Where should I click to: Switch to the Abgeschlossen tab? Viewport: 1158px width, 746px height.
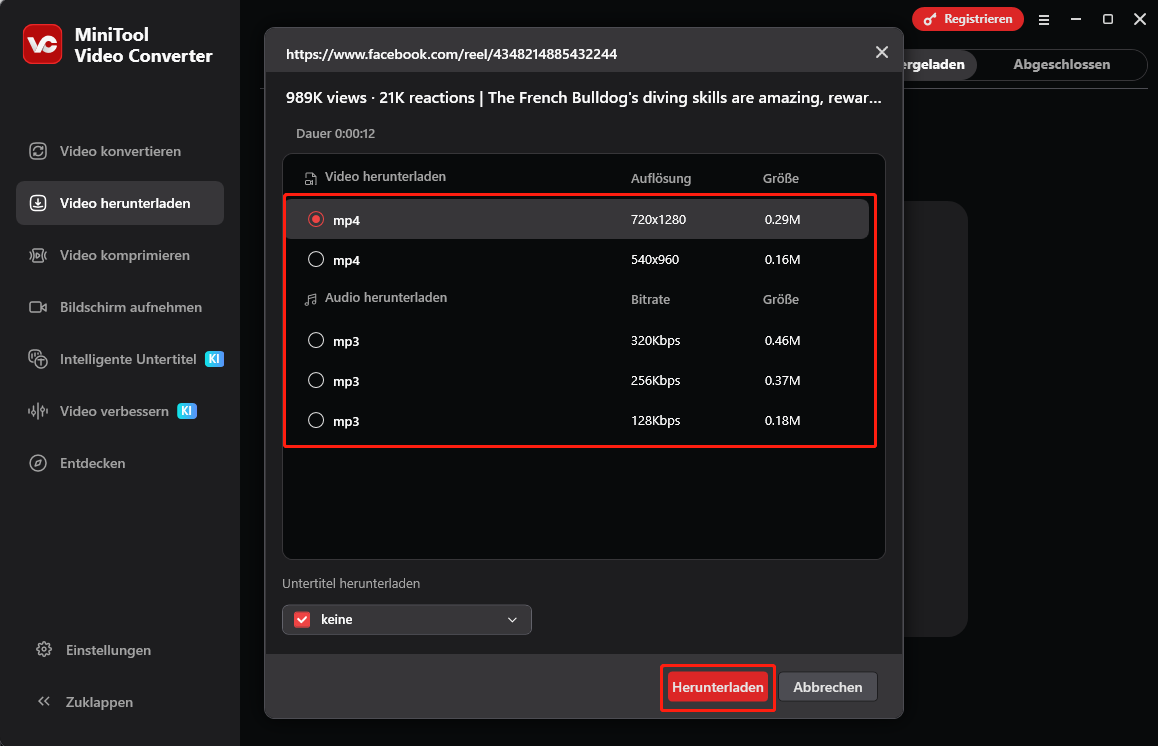click(x=1061, y=64)
